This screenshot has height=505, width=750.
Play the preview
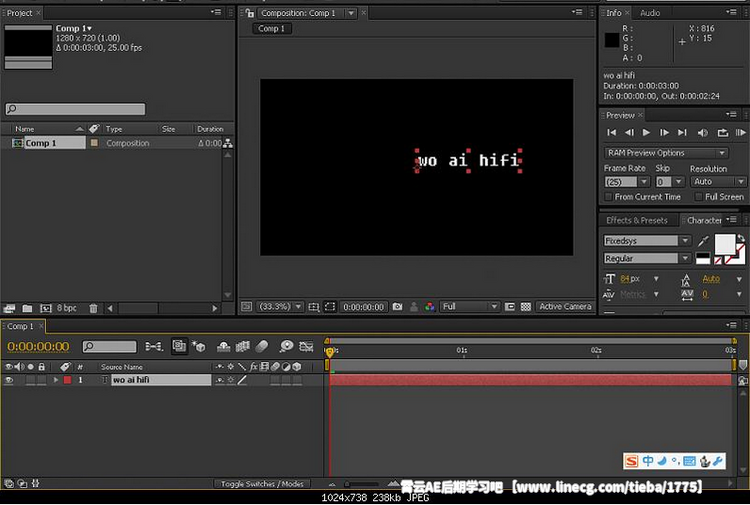[646, 132]
